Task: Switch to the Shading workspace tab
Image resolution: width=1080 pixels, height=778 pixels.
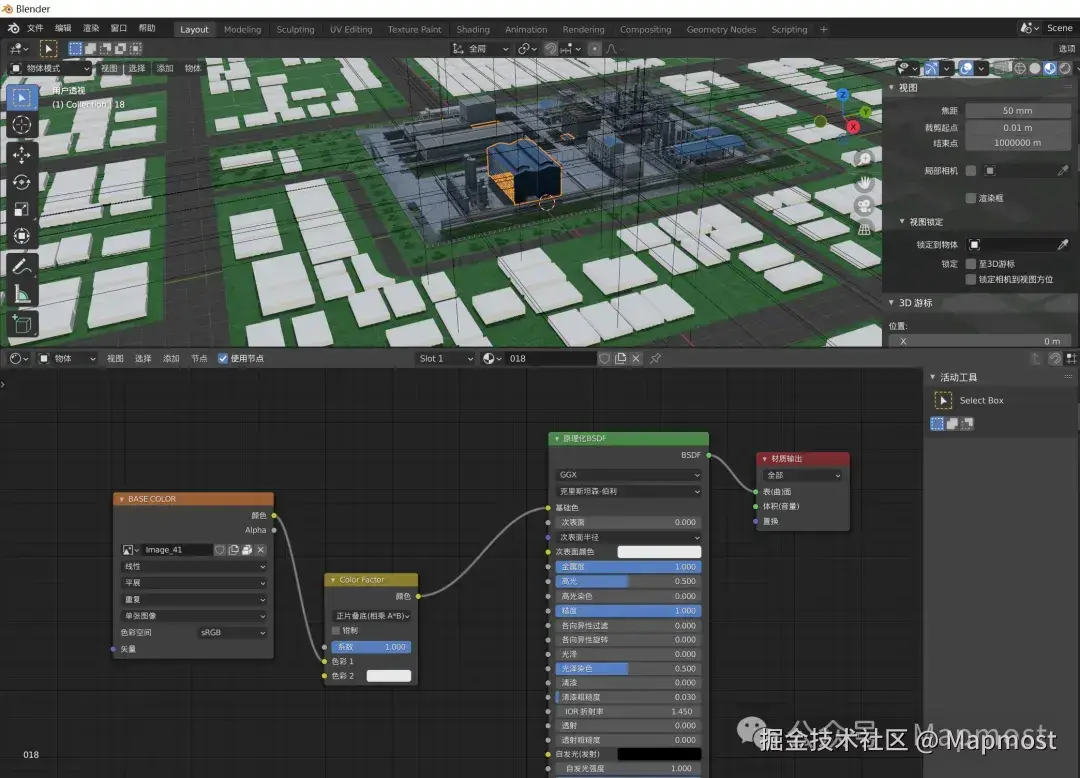Action: click(x=473, y=29)
